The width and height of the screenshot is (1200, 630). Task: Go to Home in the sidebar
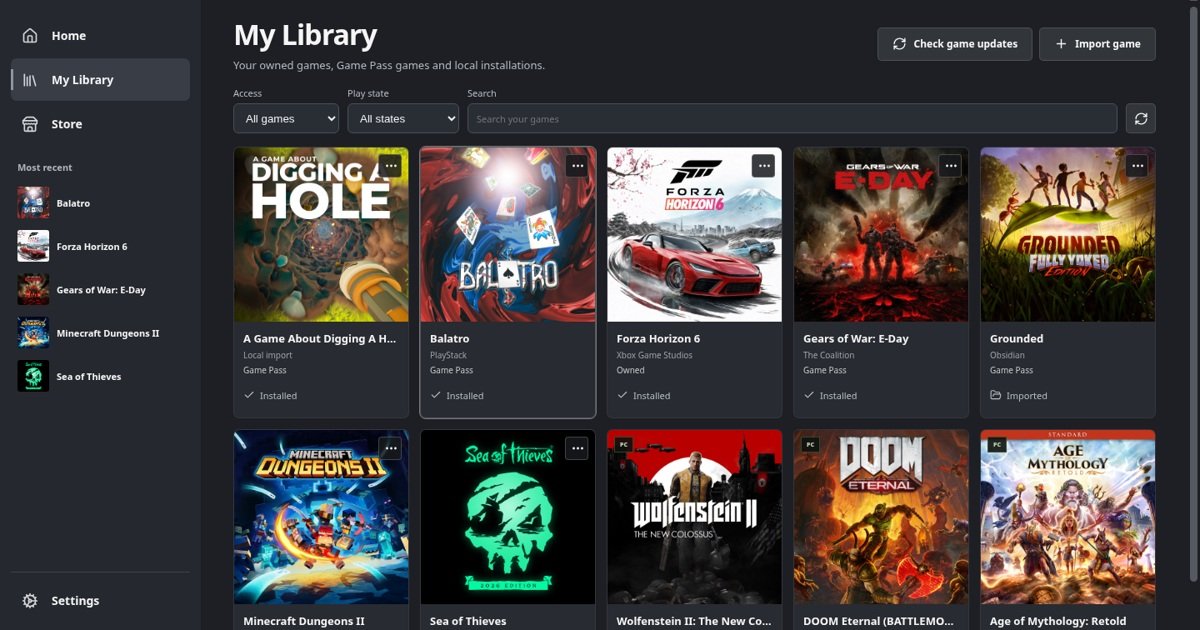click(x=100, y=36)
